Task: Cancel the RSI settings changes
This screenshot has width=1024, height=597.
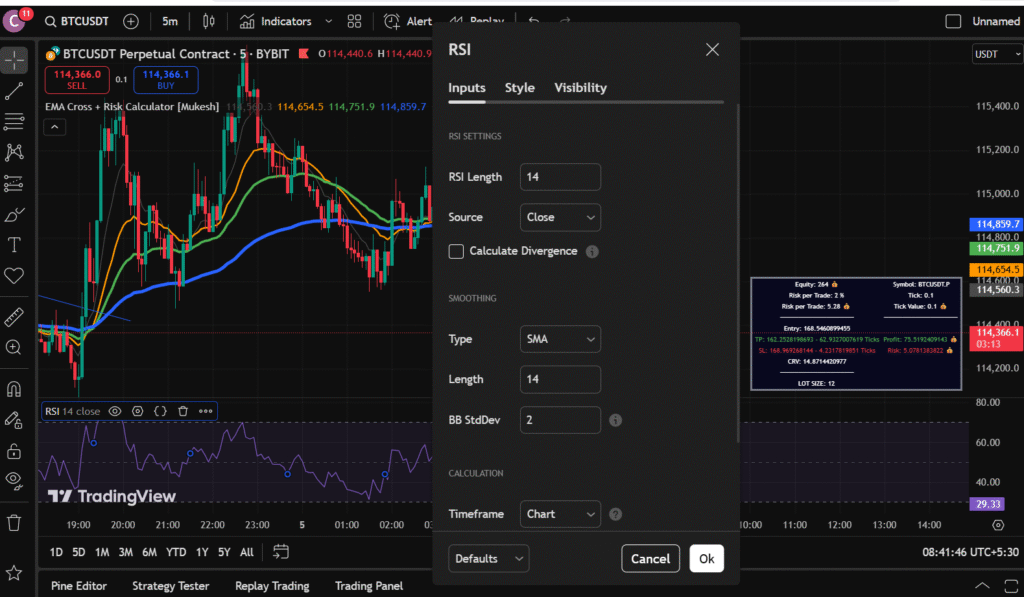Action: tap(650, 558)
